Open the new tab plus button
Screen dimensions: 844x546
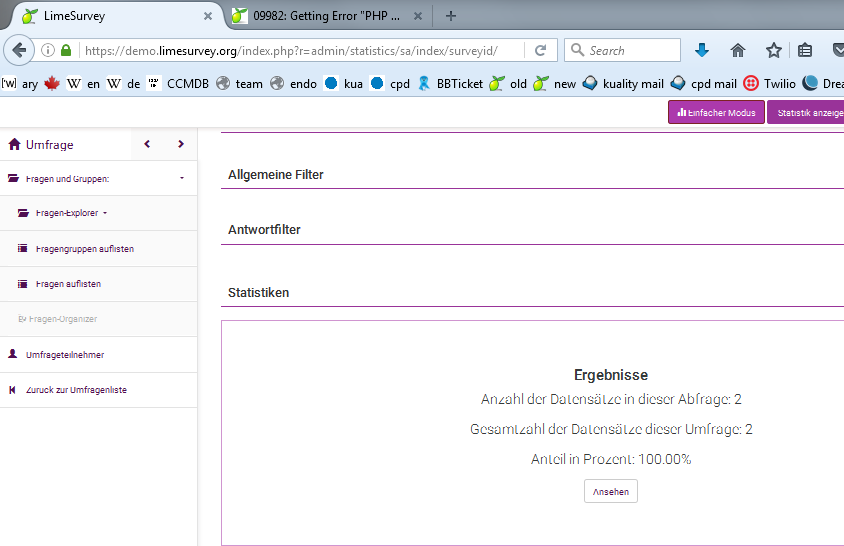pos(451,16)
